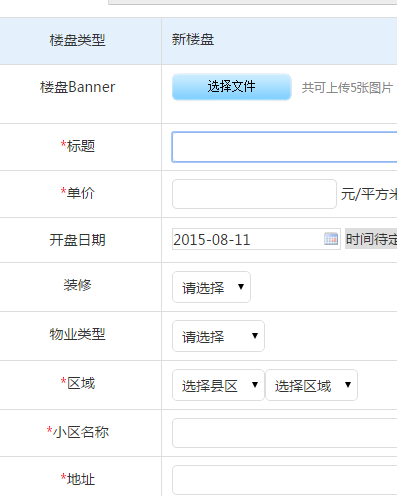Open the 选择县区 dropdown
This screenshot has height=496, width=397.
[x=218, y=385]
